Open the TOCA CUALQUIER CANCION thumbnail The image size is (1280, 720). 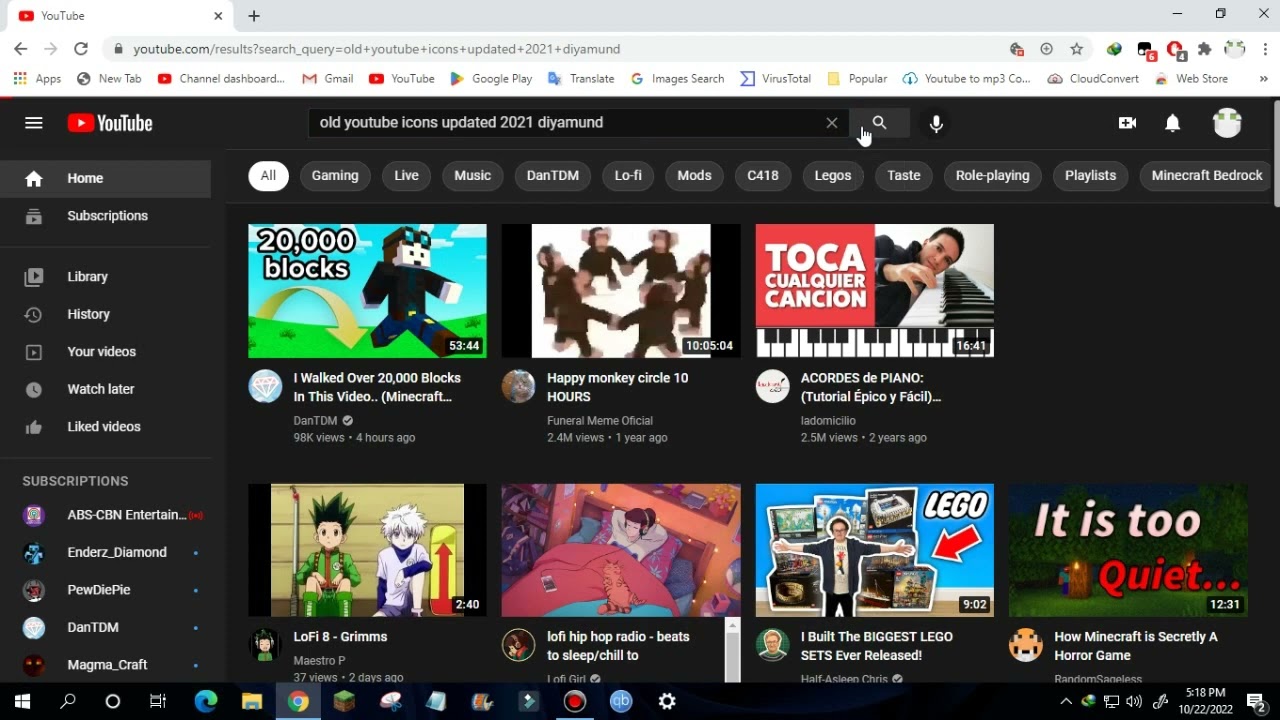coord(875,291)
